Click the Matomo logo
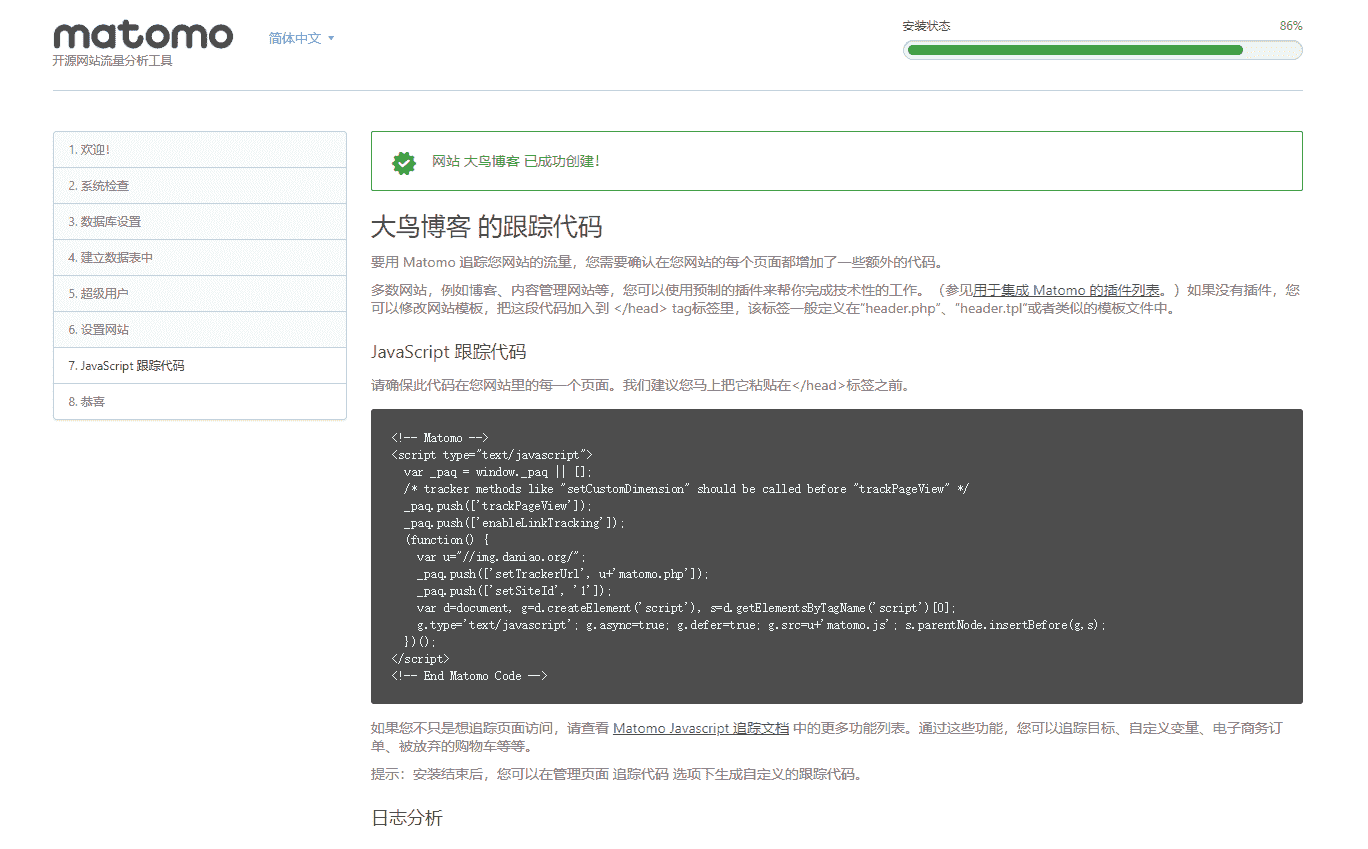Screen dimensions: 1368x849 (143, 36)
